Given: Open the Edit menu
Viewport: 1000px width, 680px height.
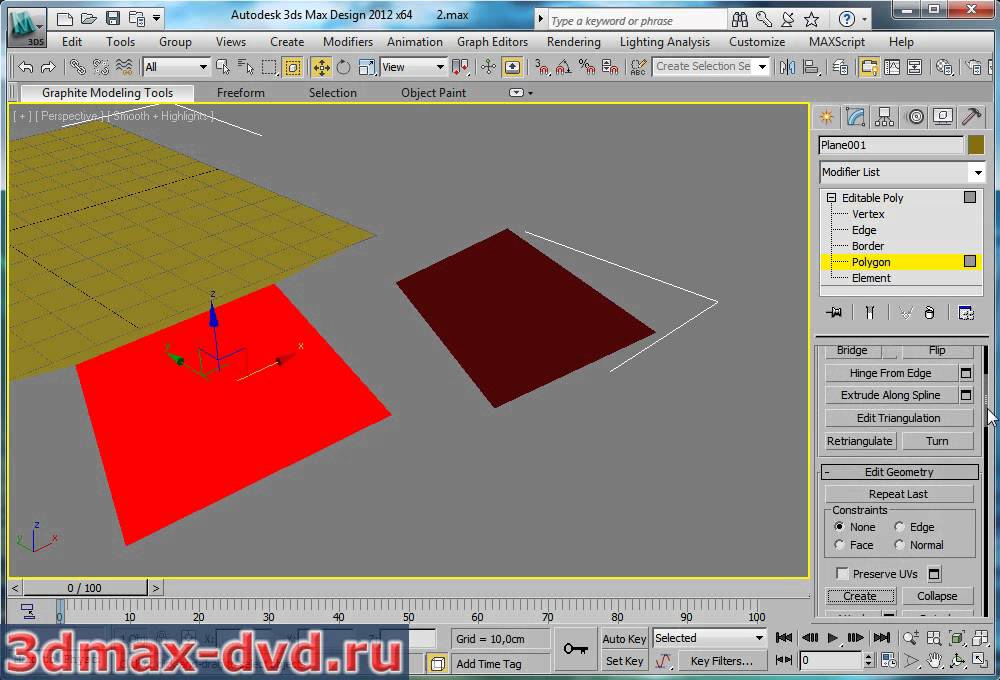Looking at the screenshot, I should [71, 41].
